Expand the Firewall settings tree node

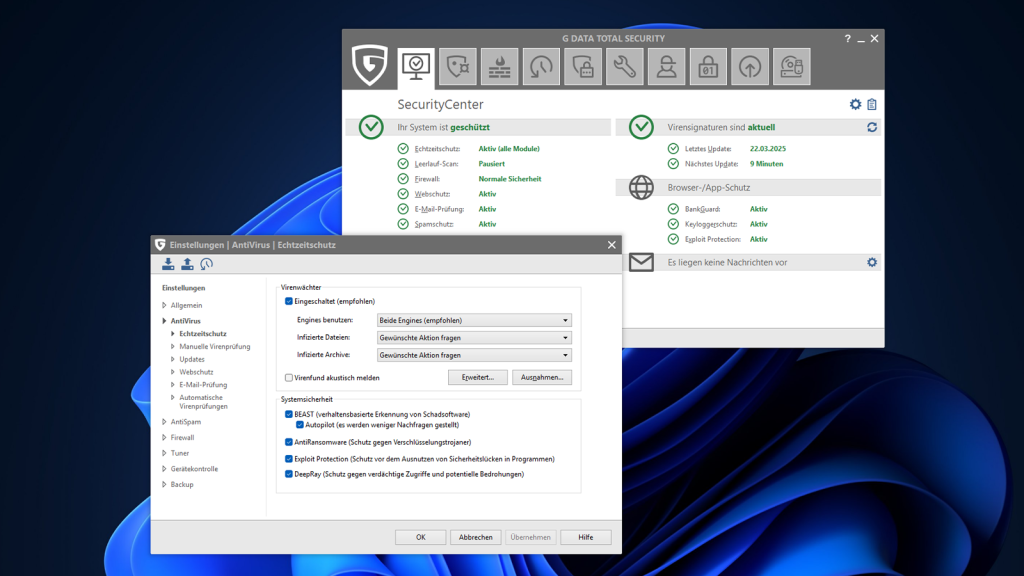pos(164,438)
